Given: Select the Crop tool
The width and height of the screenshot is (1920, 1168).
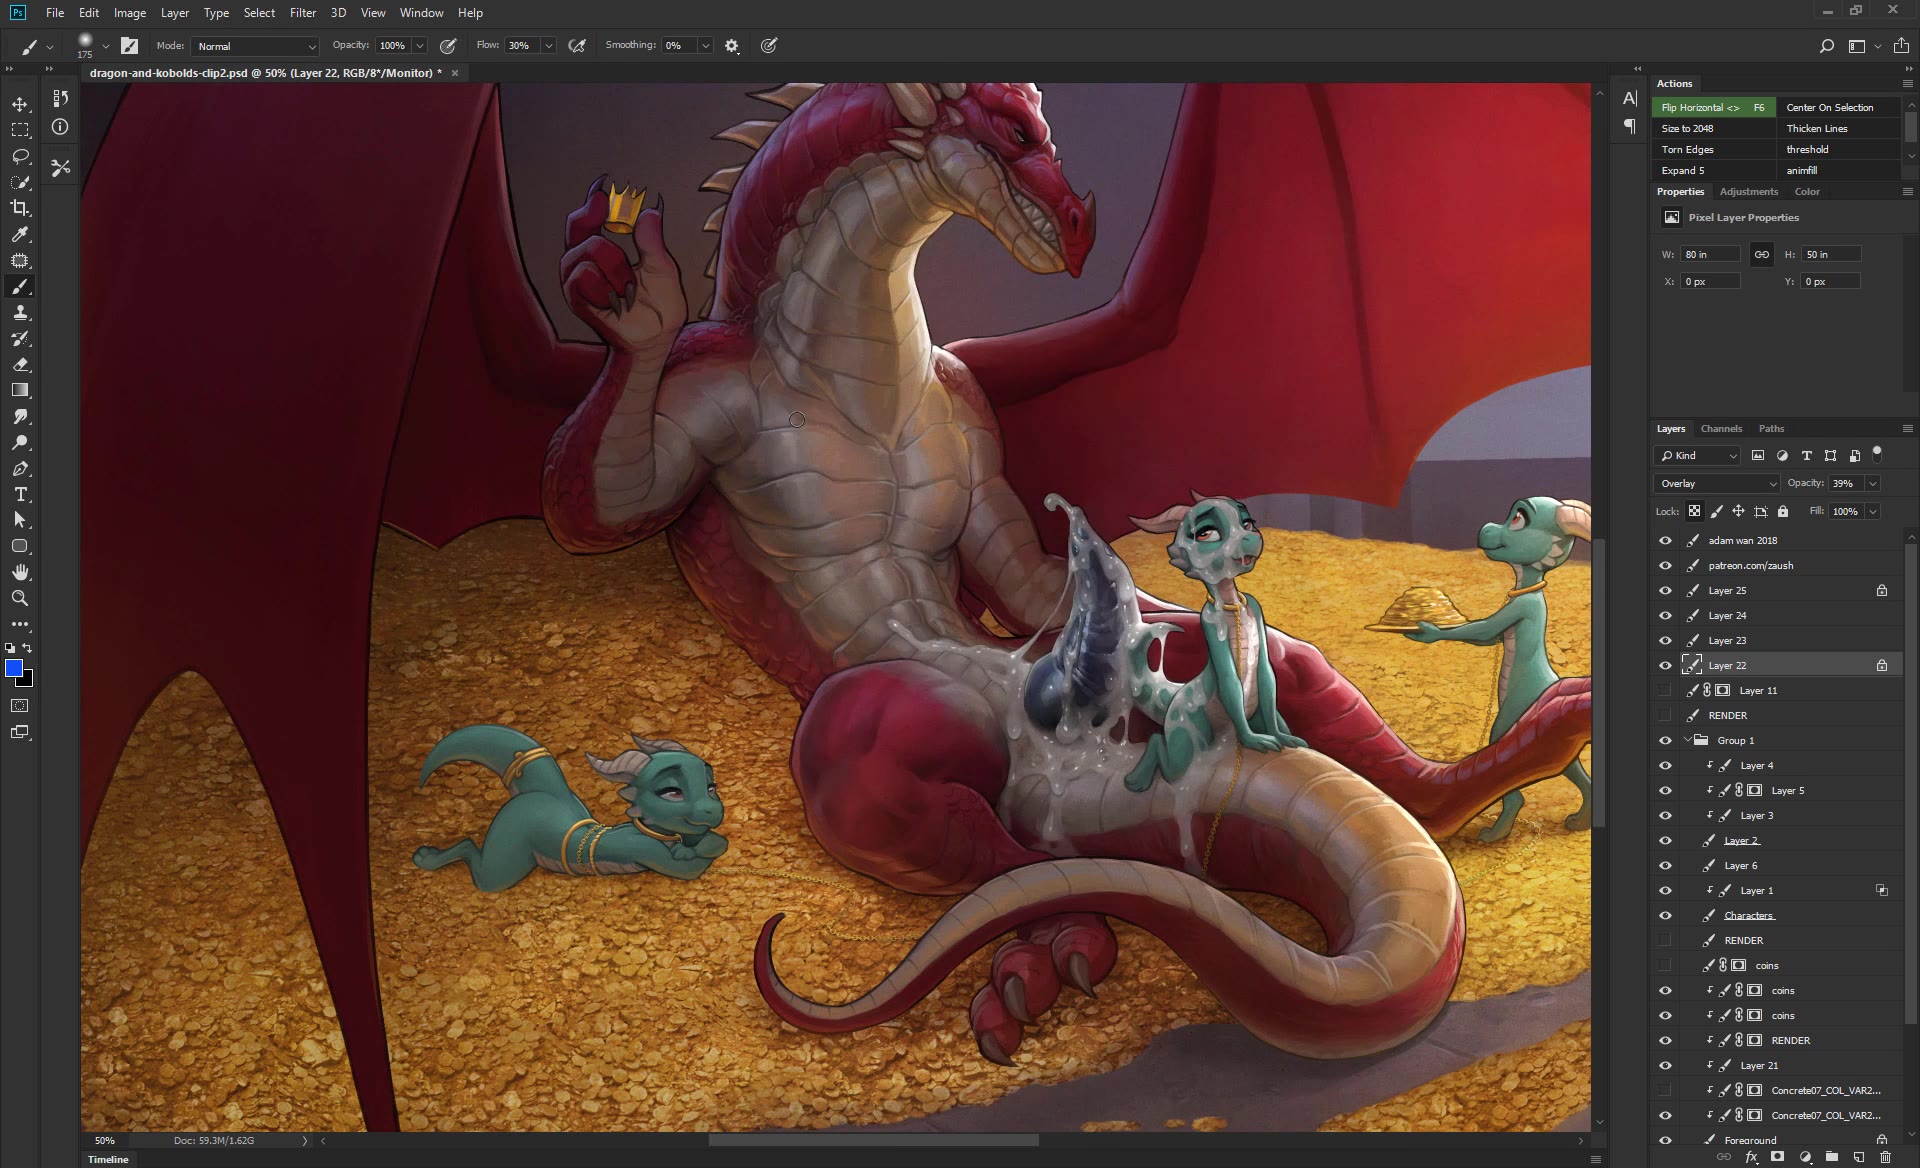Looking at the screenshot, I should coord(20,208).
